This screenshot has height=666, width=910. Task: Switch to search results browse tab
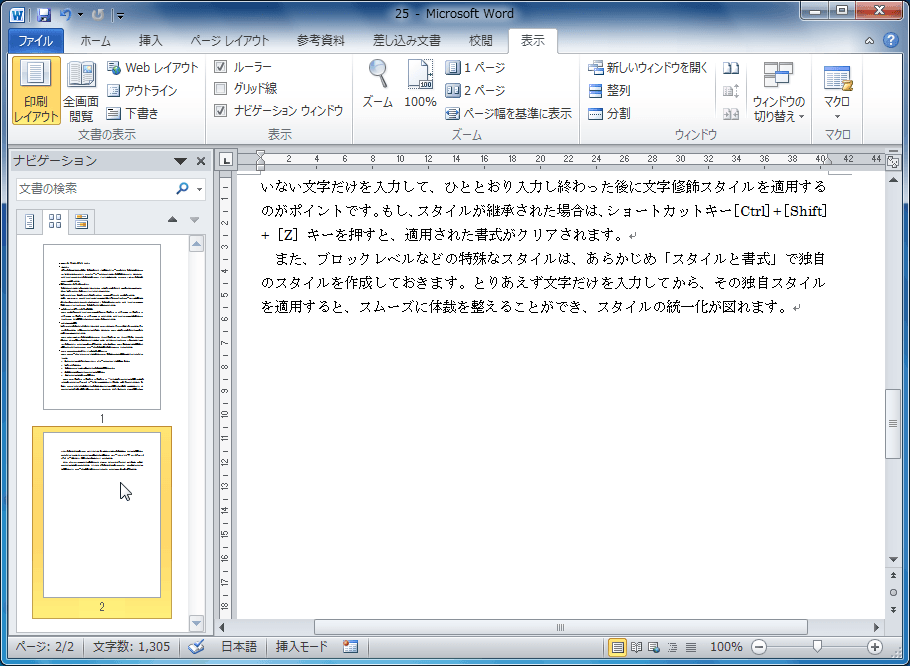tap(81, 222)
